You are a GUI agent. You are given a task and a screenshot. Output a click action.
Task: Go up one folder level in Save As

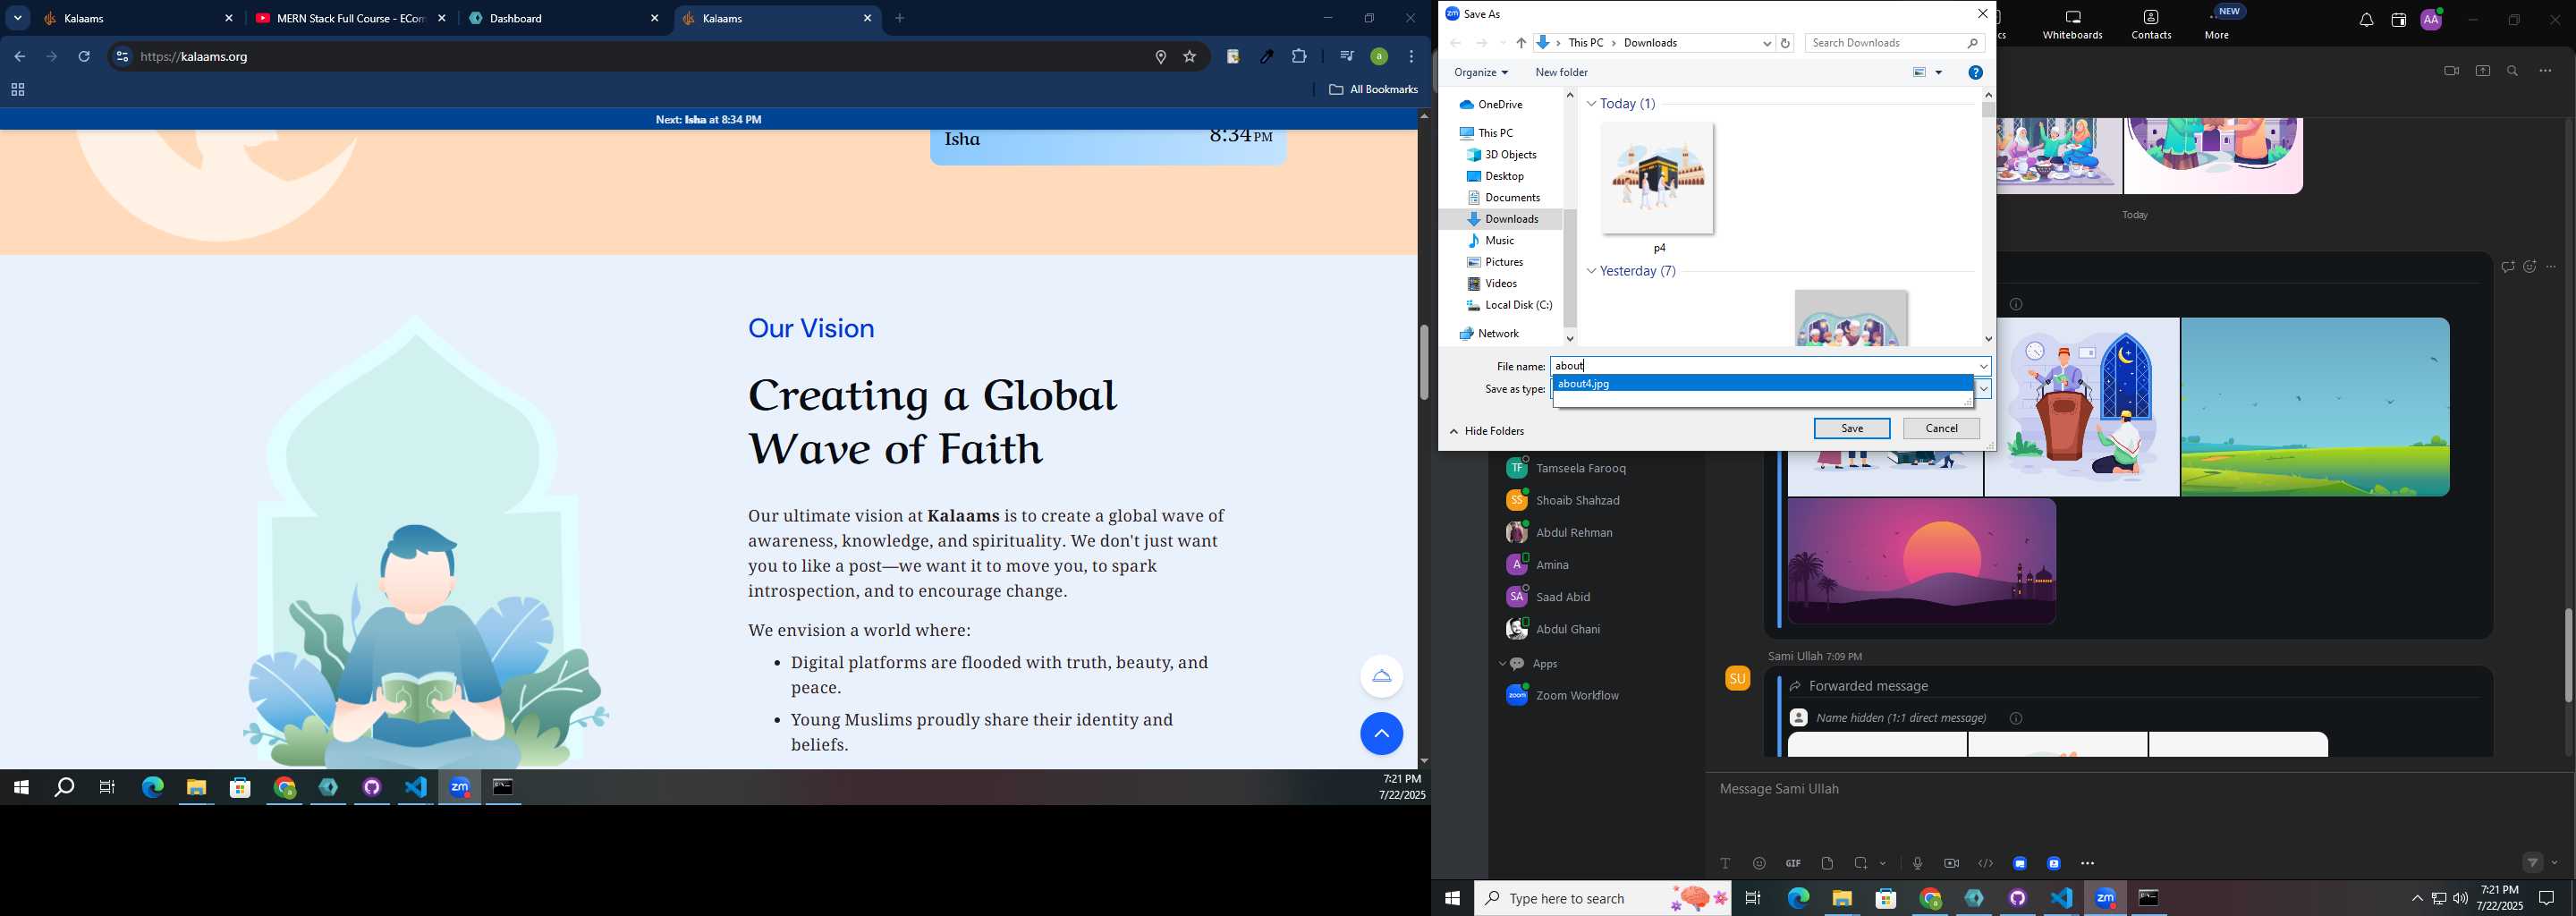point(1520,43)
